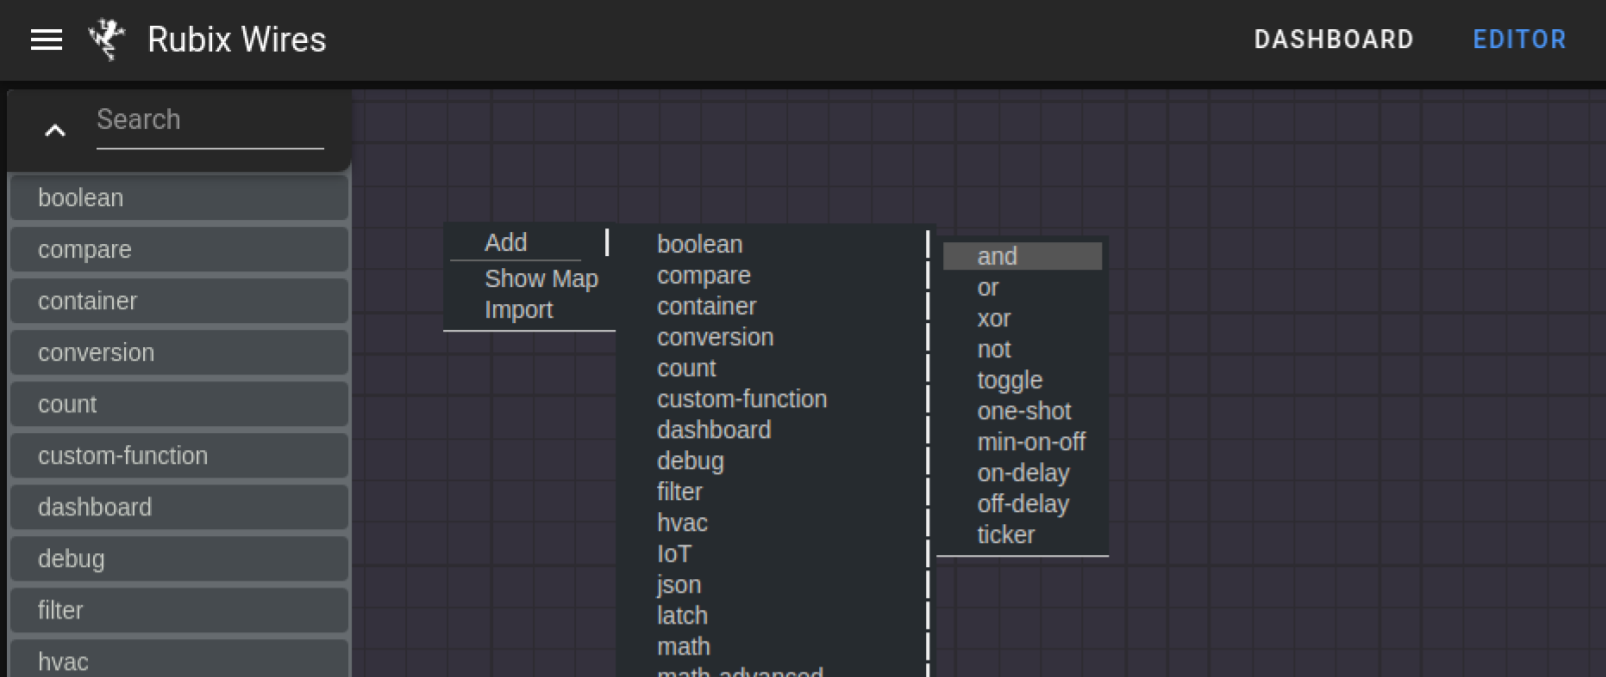1606x677 pixels.
Task: Add an 'off-delay' boolean node
Action: 1022,505
